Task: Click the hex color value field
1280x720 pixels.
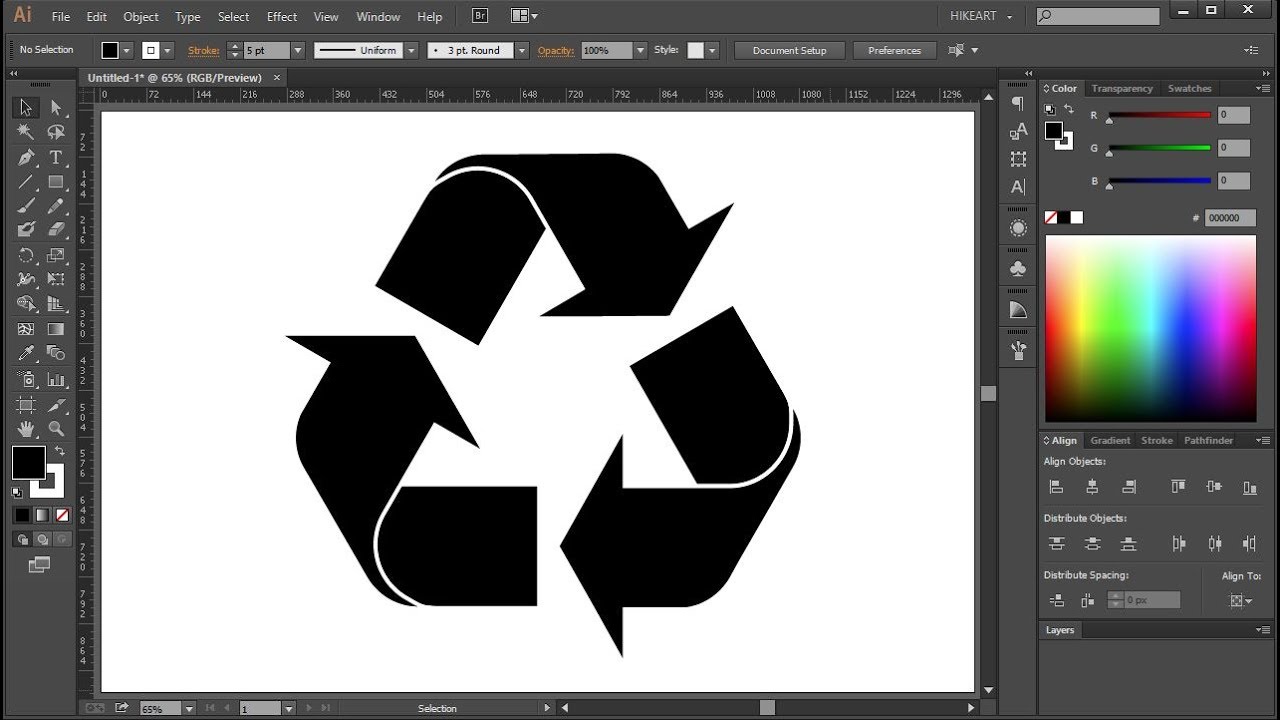Action: pyautogui.click(x=1230, y=218)
